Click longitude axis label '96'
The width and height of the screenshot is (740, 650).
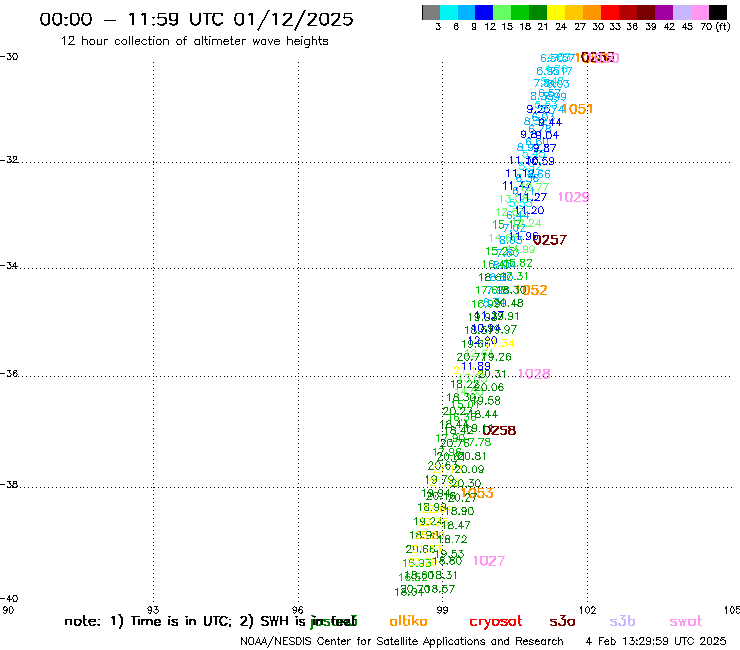(x=298, y=610)
